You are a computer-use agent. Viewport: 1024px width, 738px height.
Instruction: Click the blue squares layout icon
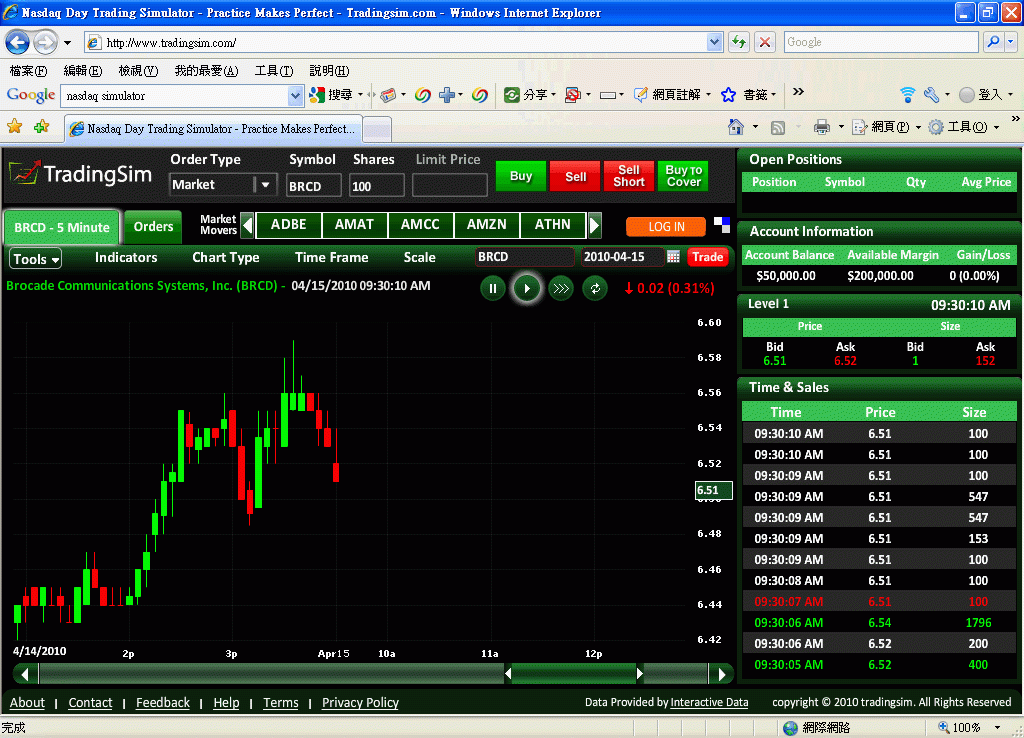tap(722, 225)
